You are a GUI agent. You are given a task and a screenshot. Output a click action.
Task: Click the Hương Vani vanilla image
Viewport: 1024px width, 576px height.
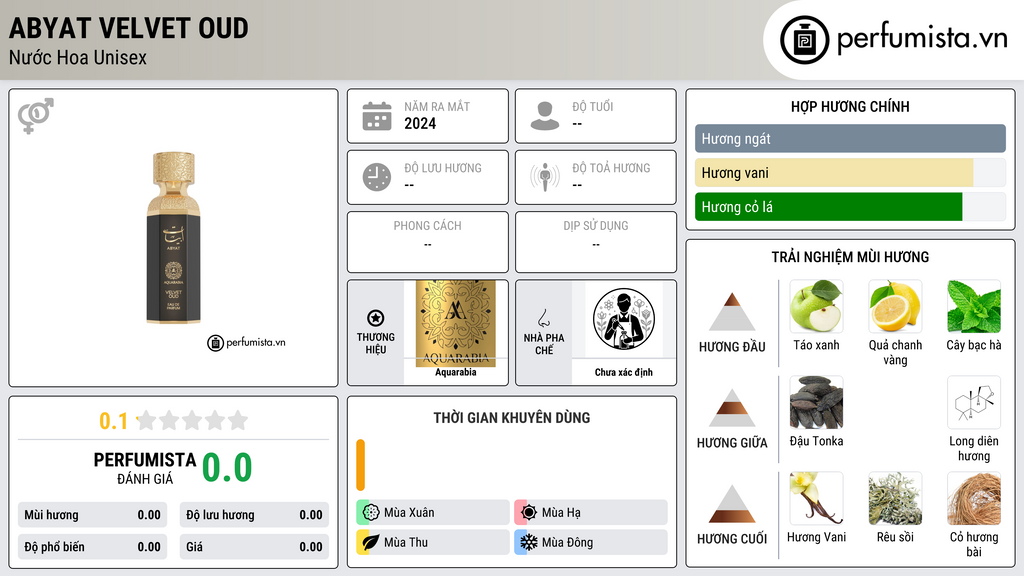pos(816,498)
